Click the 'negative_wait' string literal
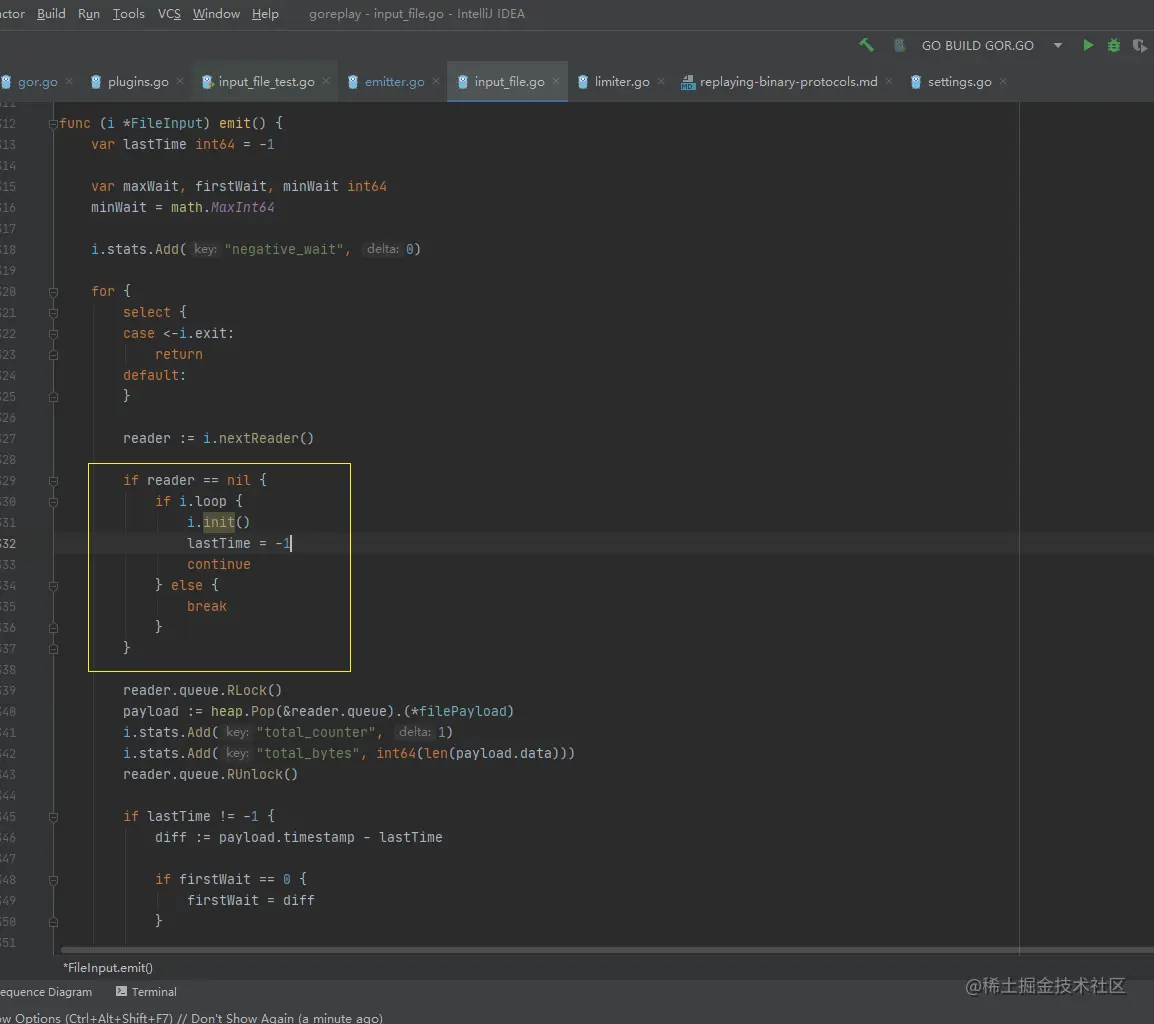1154x1024 pixels. (x=283, y=249)
